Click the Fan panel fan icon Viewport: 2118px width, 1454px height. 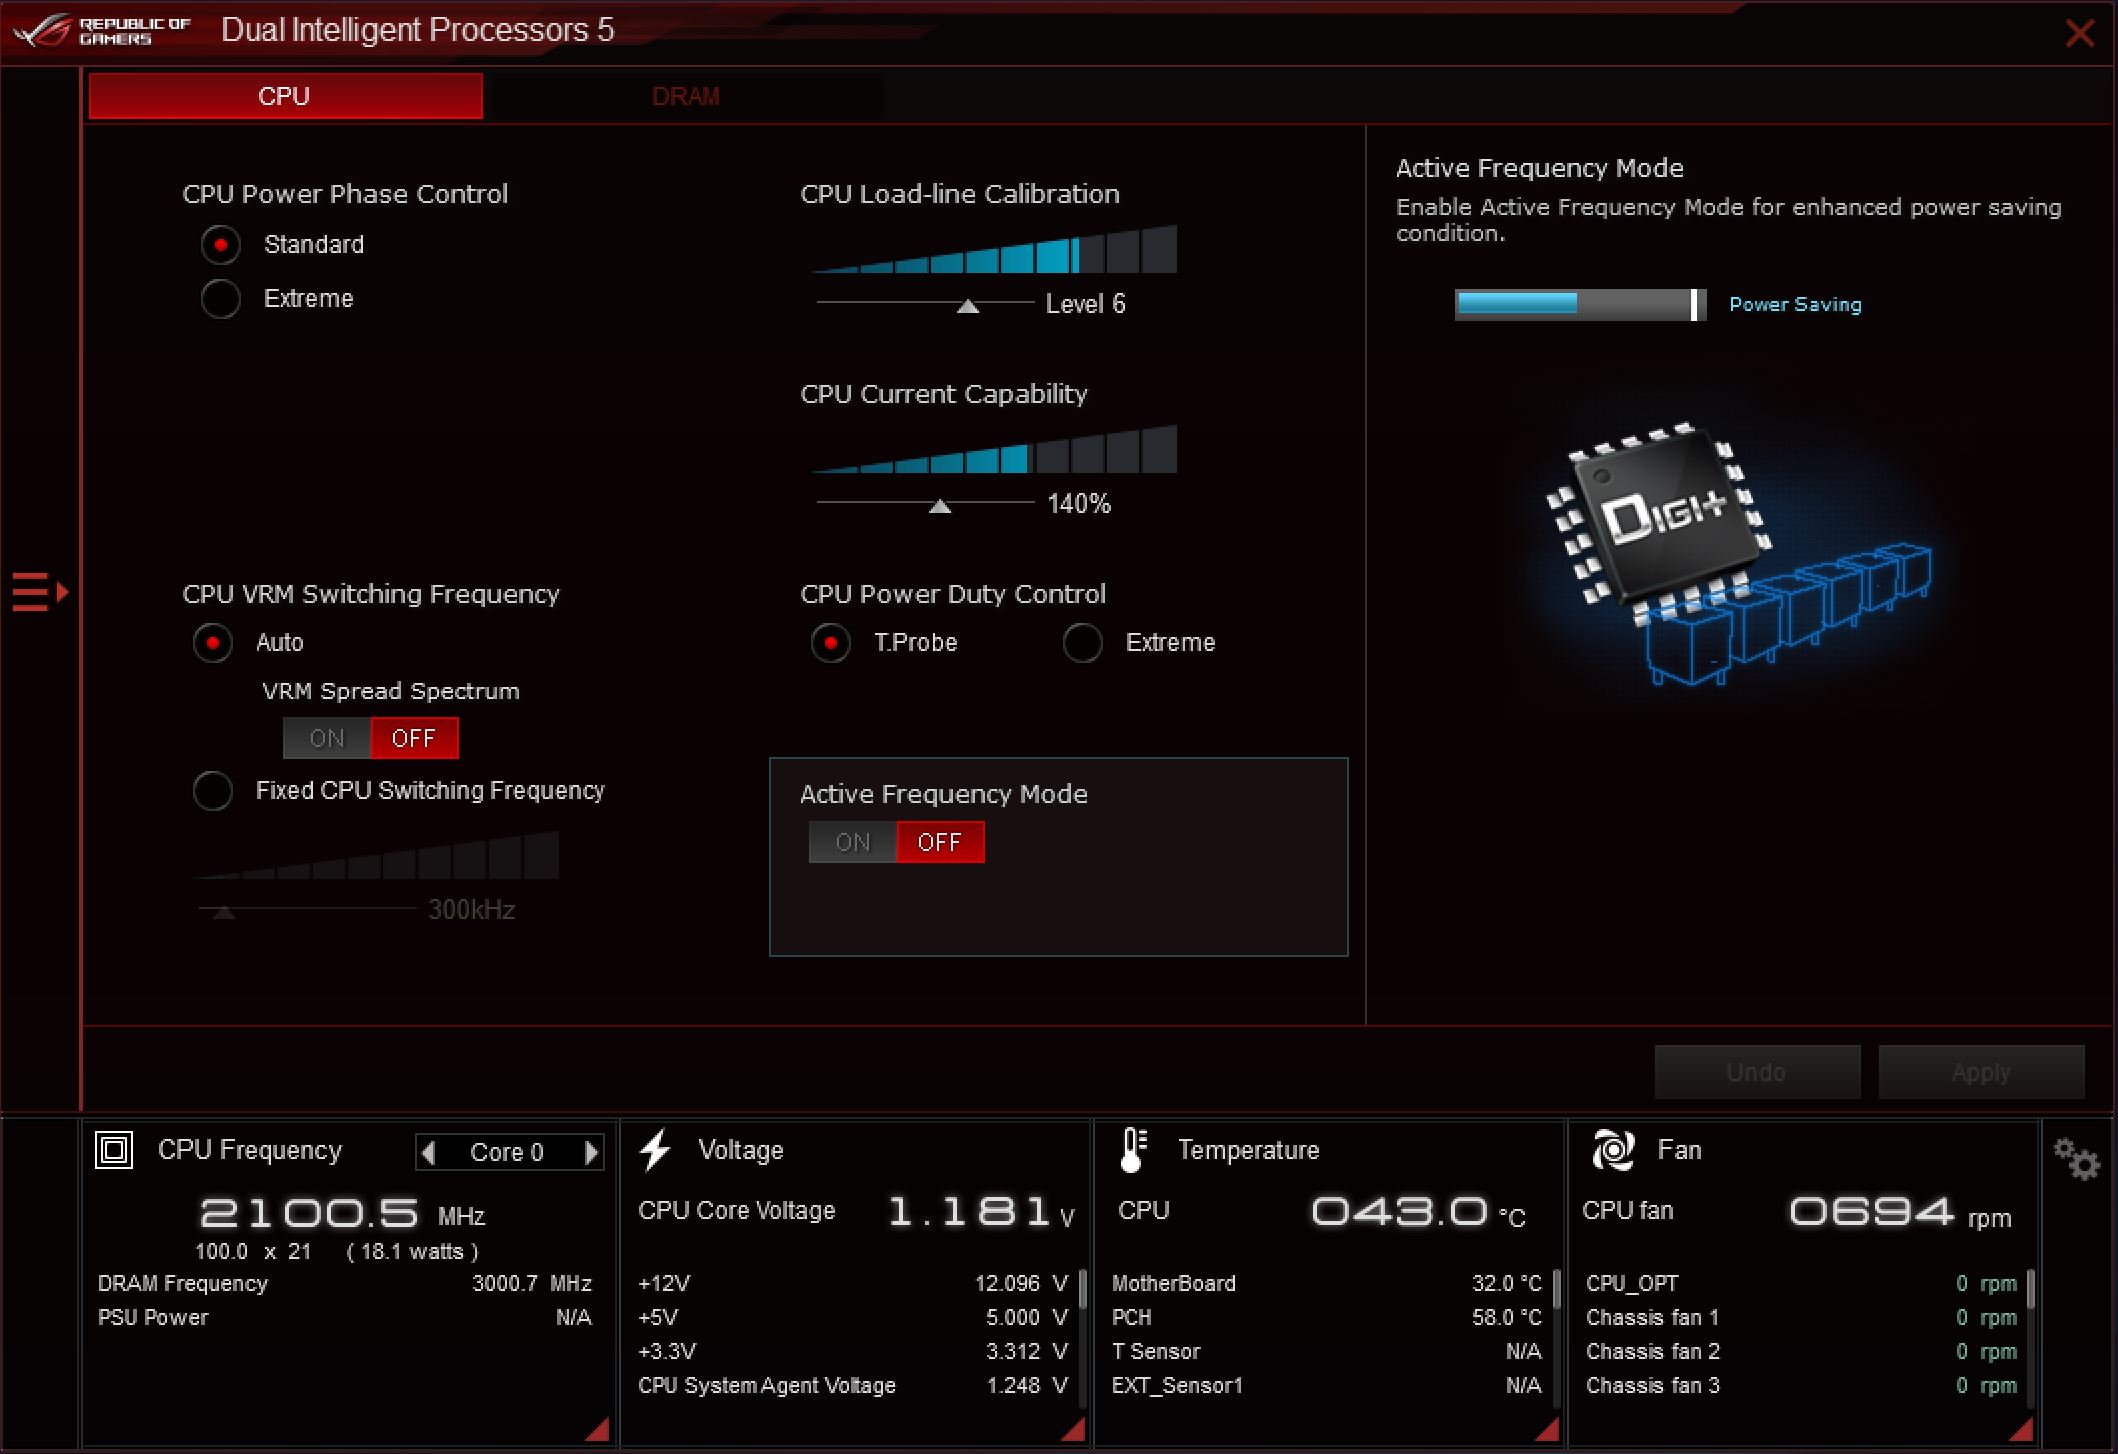tap(1613, 1150)
